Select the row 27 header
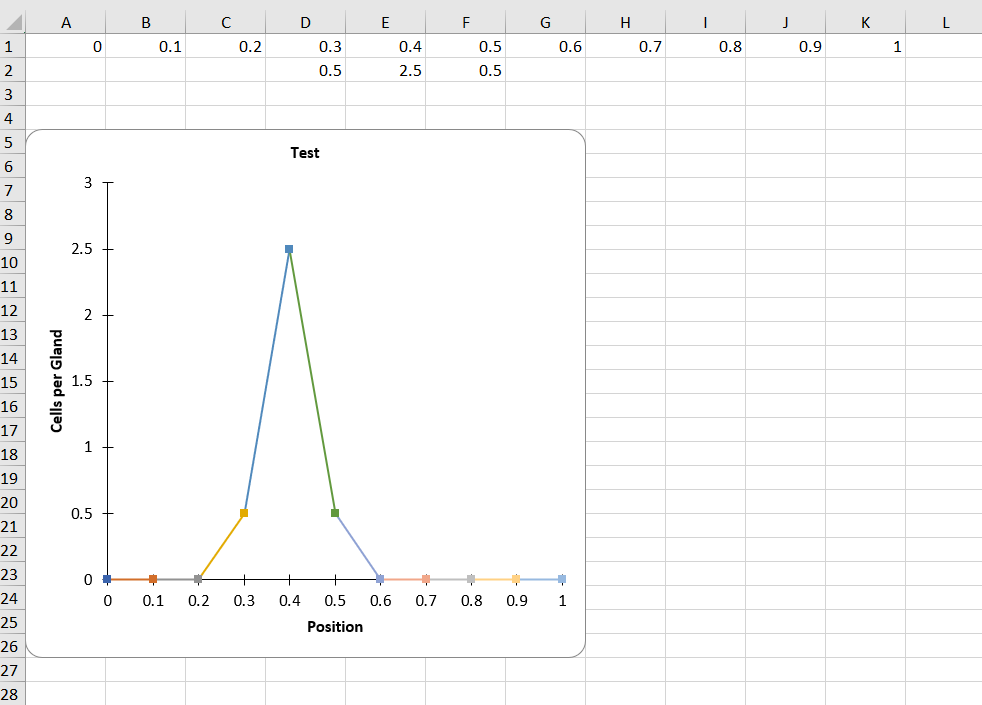This screenshot has width=982, height=705. click(11, 671)
